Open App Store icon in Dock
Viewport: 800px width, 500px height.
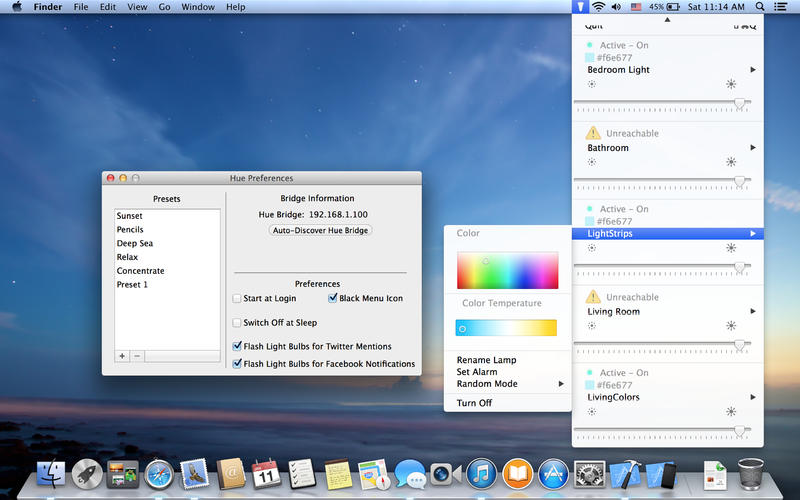tap(554, 474)
